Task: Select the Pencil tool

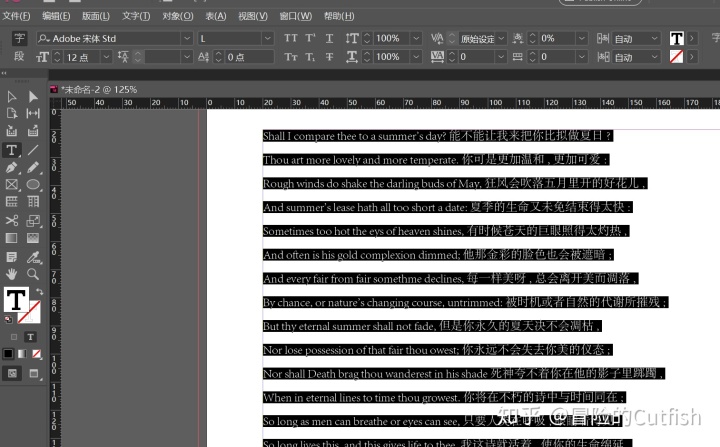Action: (x=33, y=167)
